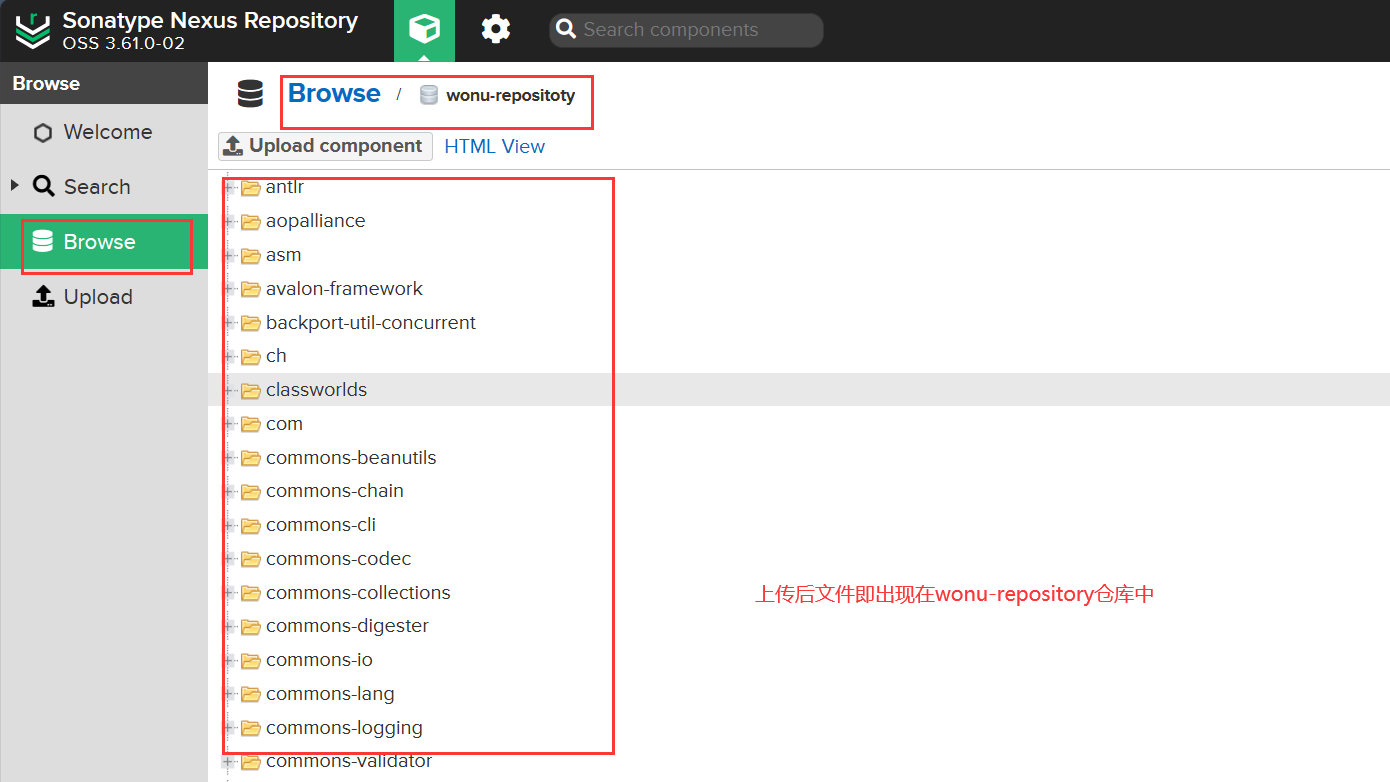The height and width of the screenshot is (782, 1390).
Task: Select the commons-logging folder label
Action: click(x=344, y=728)
